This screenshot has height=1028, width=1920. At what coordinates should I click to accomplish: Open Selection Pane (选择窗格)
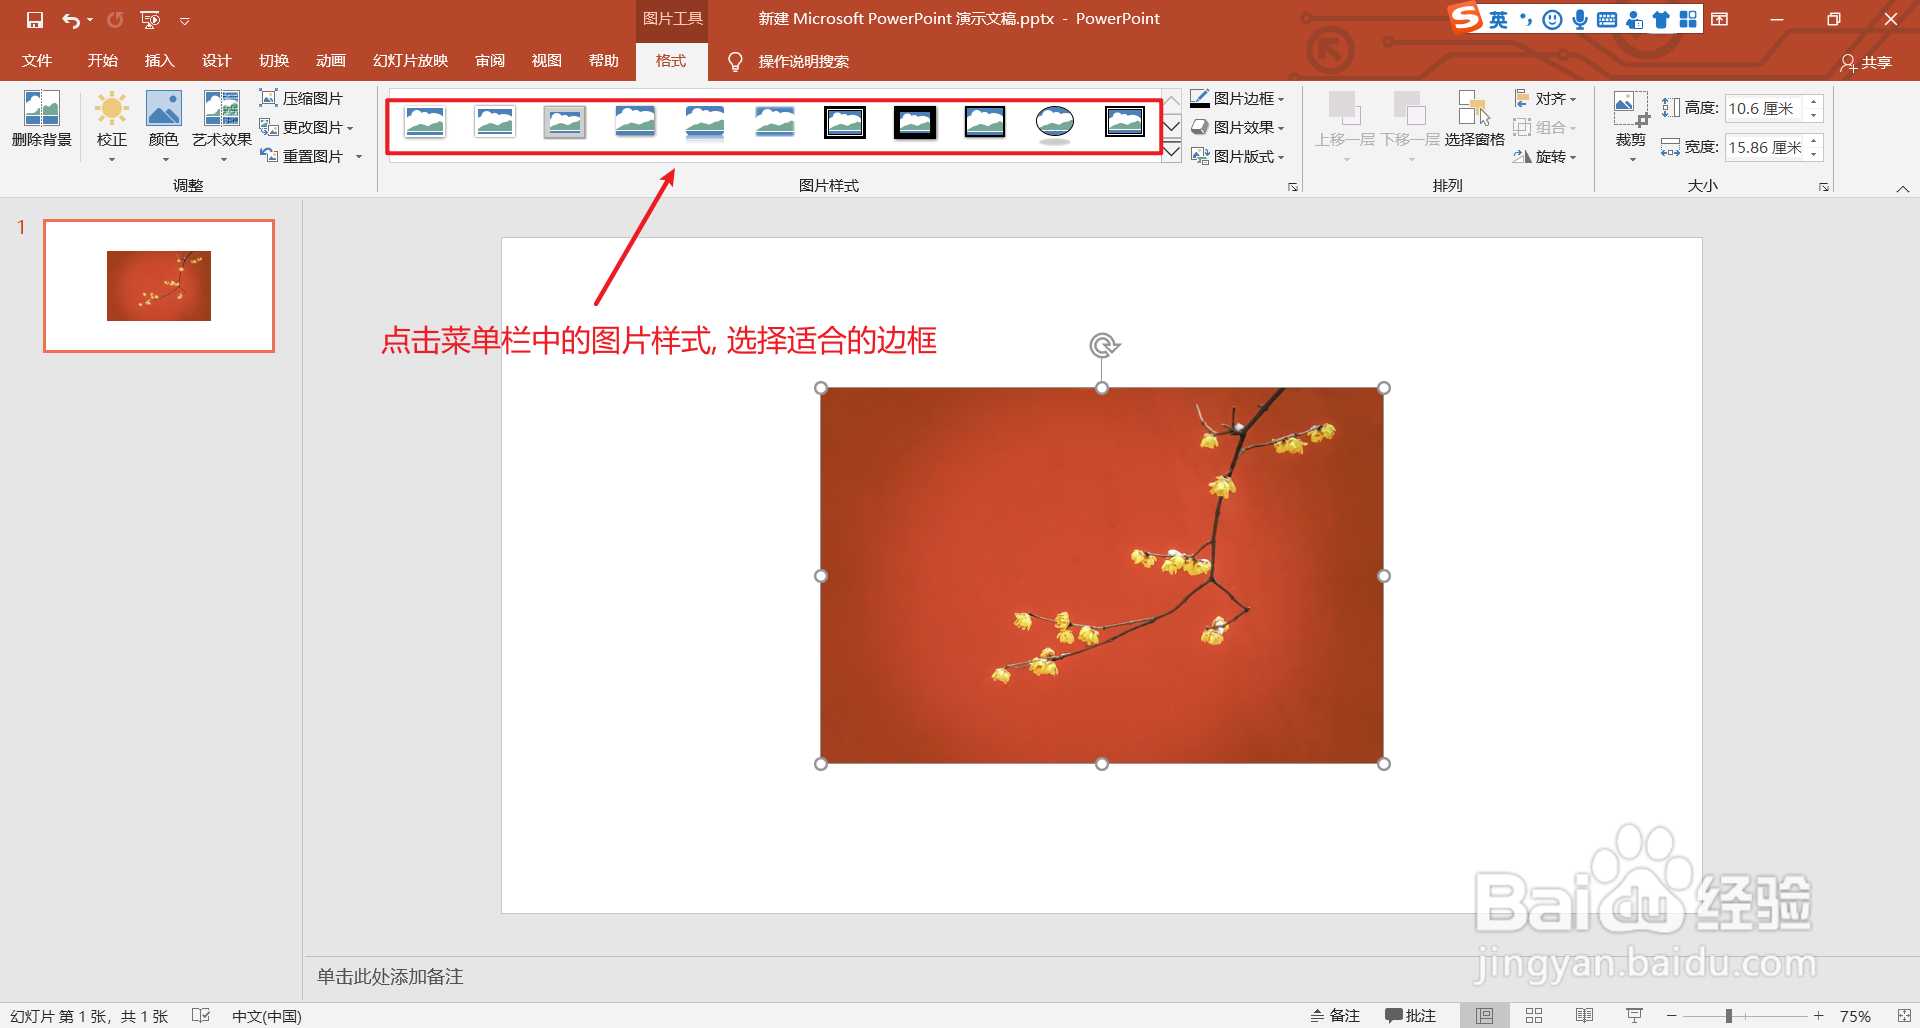(1474, 120)
